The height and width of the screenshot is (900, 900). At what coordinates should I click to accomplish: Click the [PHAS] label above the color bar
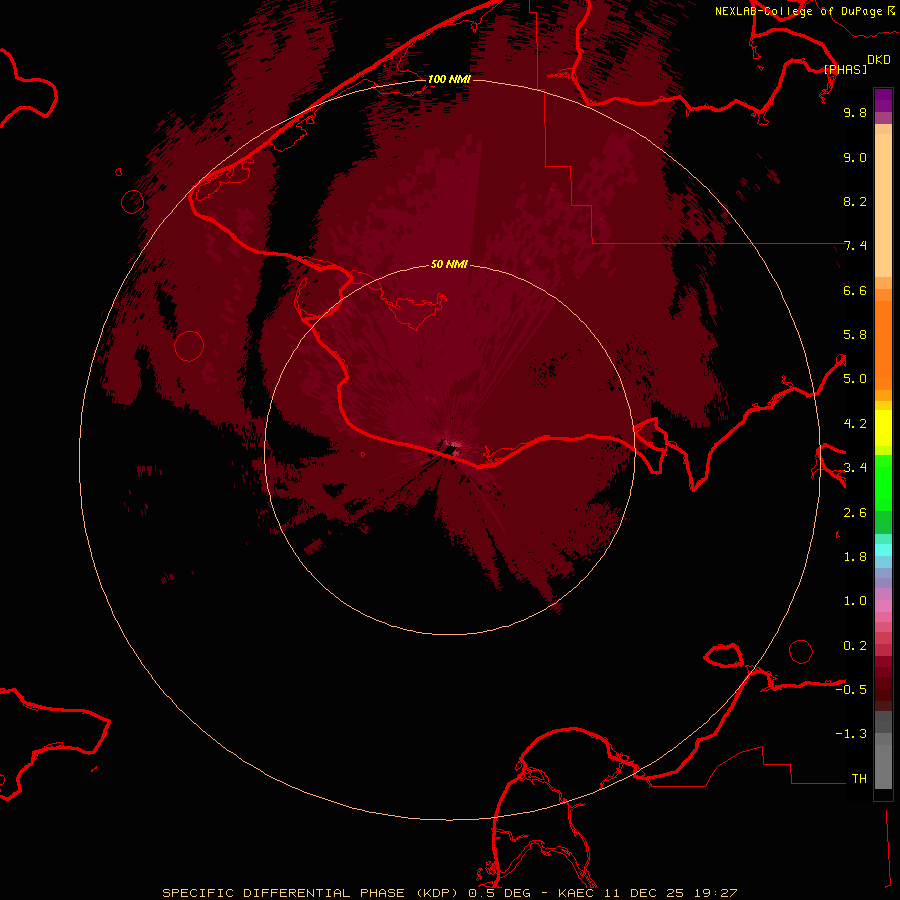point(845,70)
